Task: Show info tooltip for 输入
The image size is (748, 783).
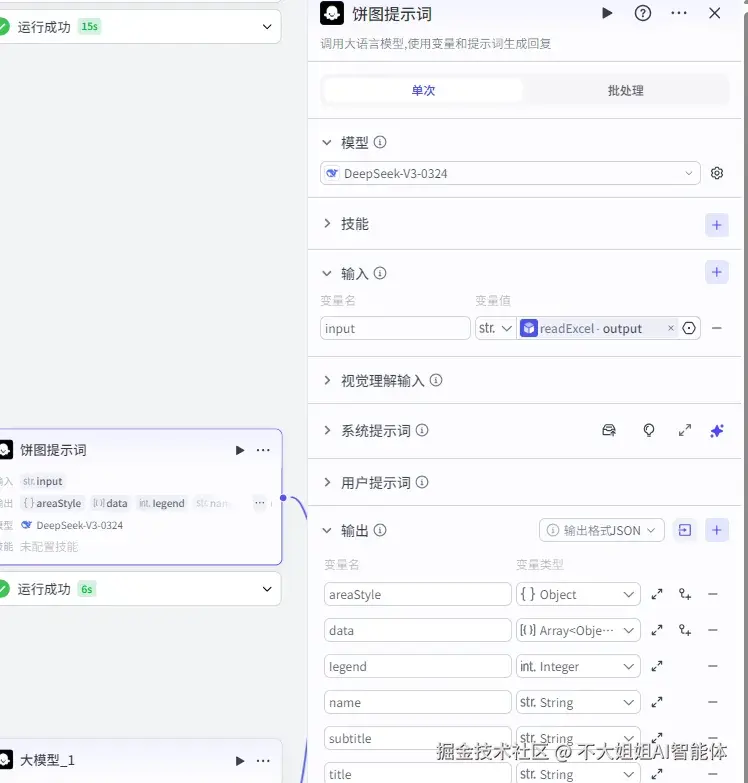Action: [380, 273]
